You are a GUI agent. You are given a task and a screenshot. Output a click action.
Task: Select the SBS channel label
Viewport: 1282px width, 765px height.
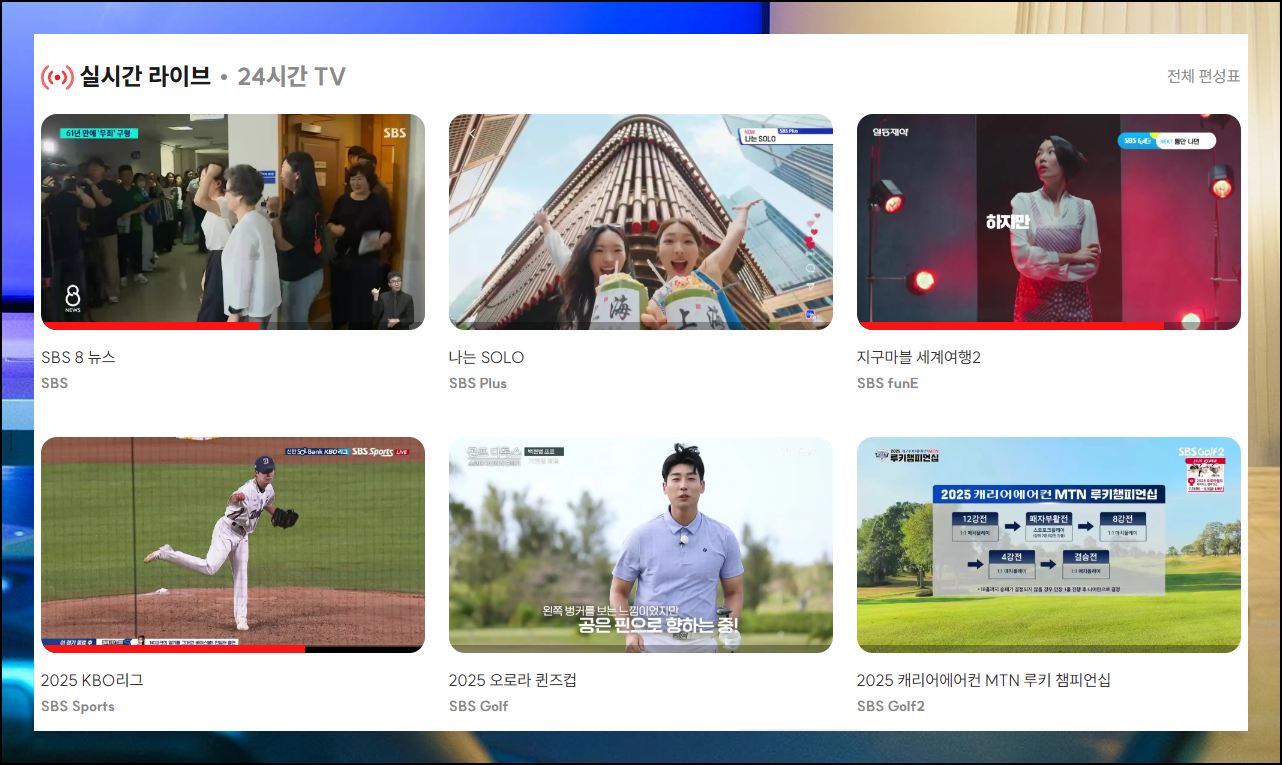55,383
